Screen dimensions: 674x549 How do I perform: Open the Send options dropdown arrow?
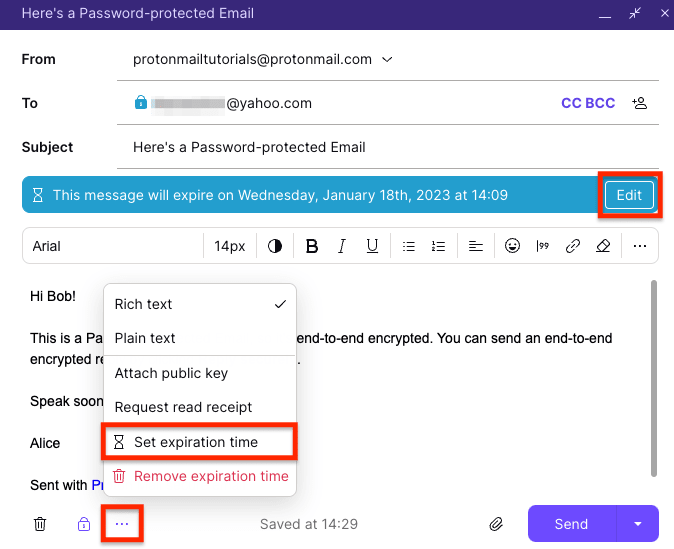point(638,524)
